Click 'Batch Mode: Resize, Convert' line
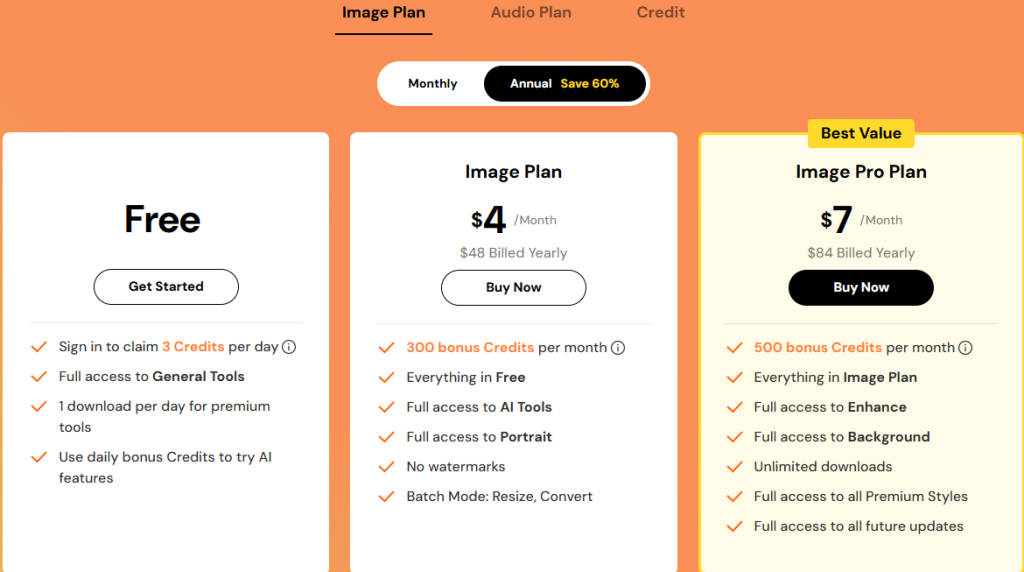The image size is (1024, 572). [500, 496]
